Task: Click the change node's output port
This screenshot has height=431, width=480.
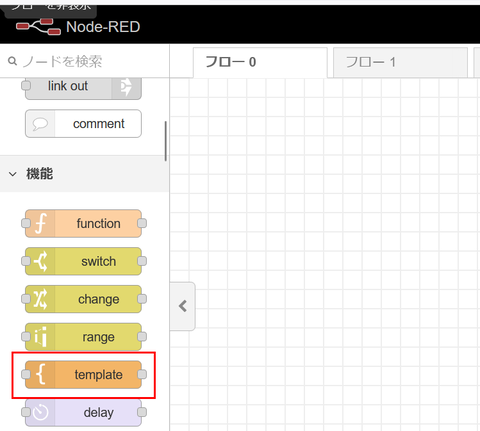Action: (142, 299)
